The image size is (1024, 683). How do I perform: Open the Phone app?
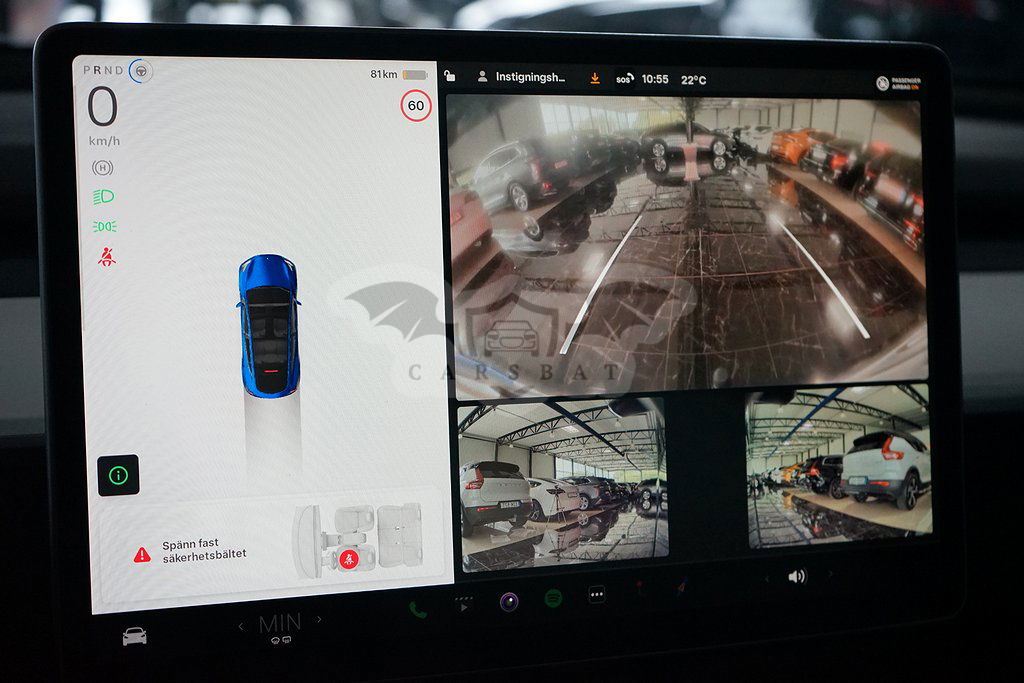417,609
